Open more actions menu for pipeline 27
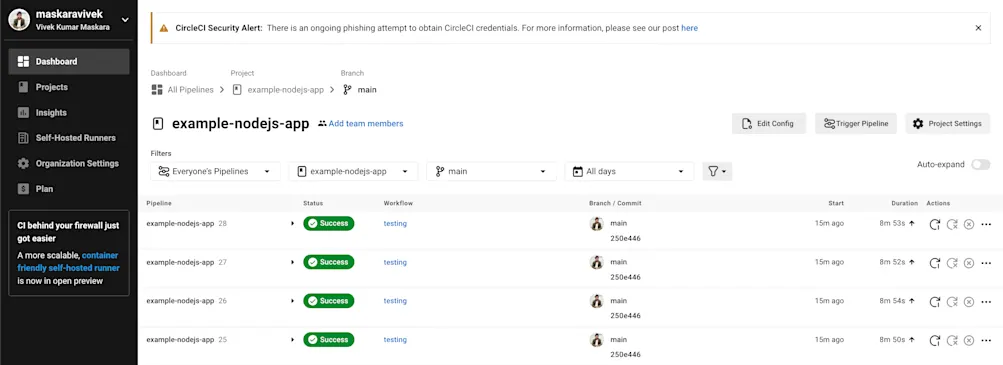 pyautogui.click(x=986, y=263)
